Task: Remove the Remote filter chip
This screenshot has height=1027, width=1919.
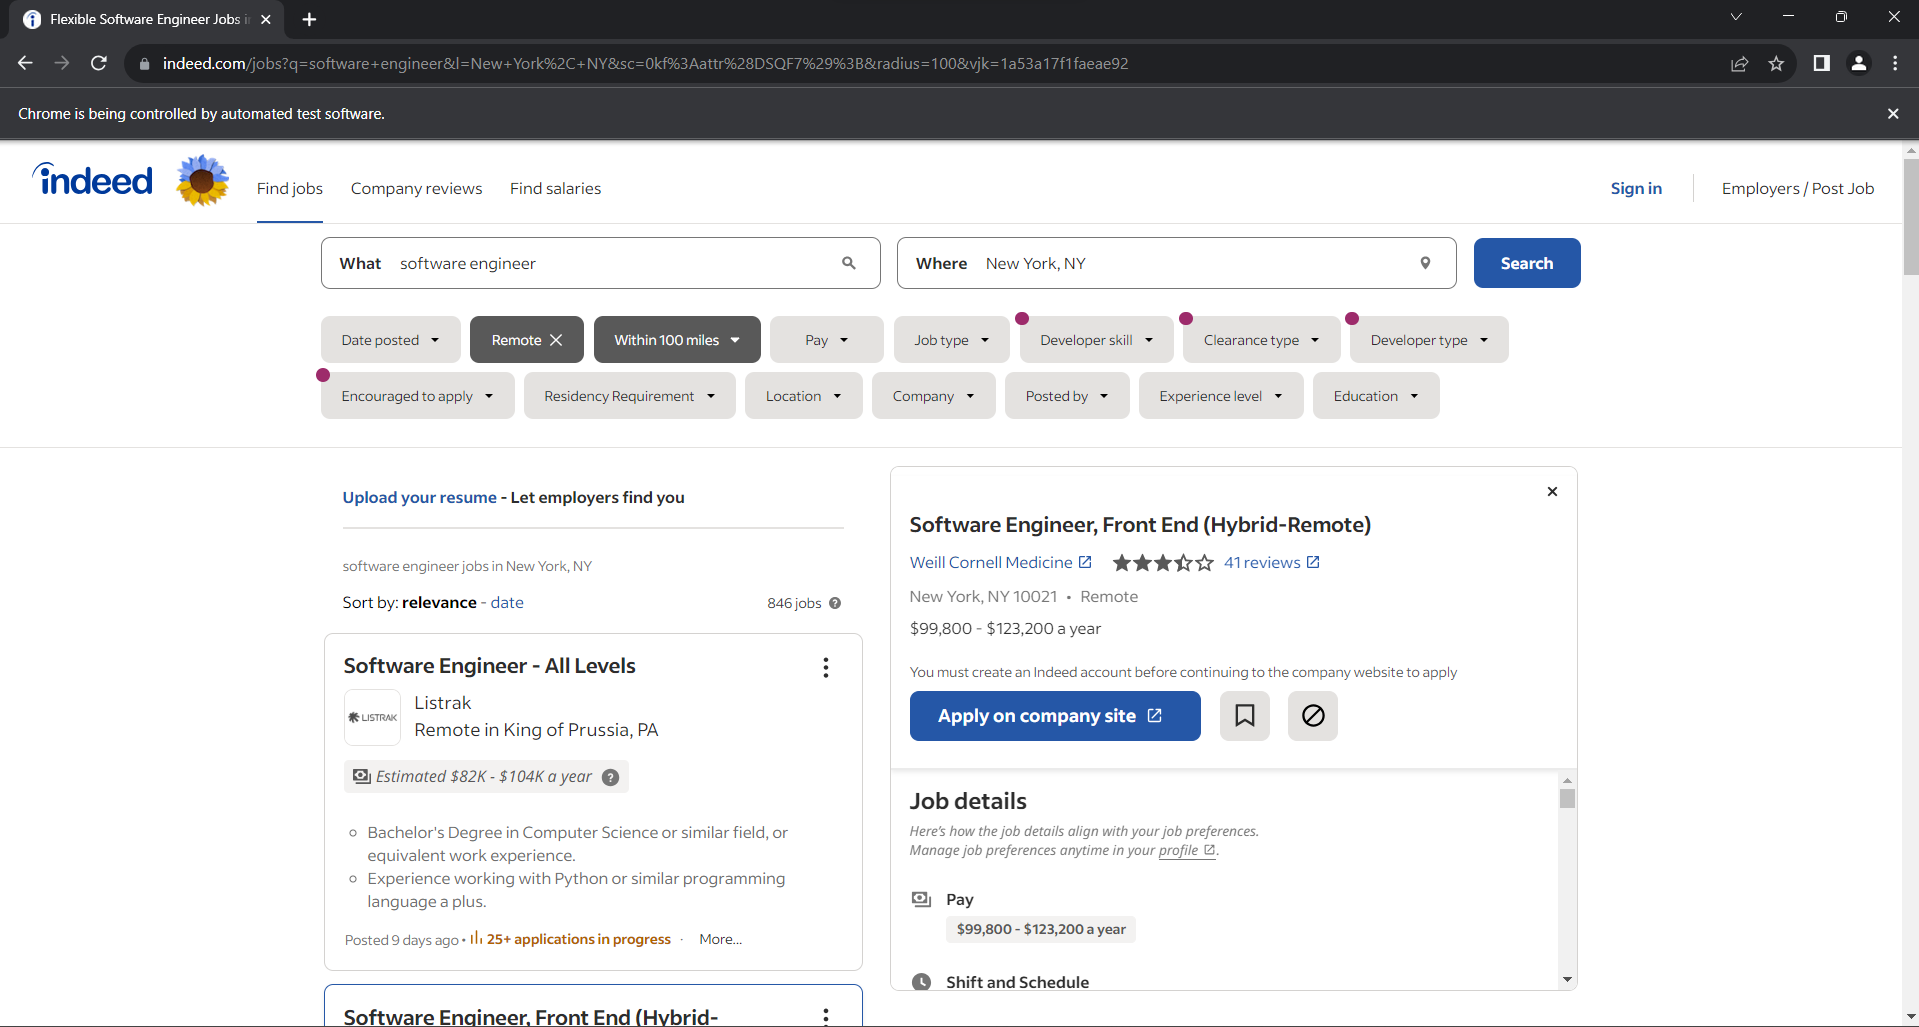Action: point(557,339)
